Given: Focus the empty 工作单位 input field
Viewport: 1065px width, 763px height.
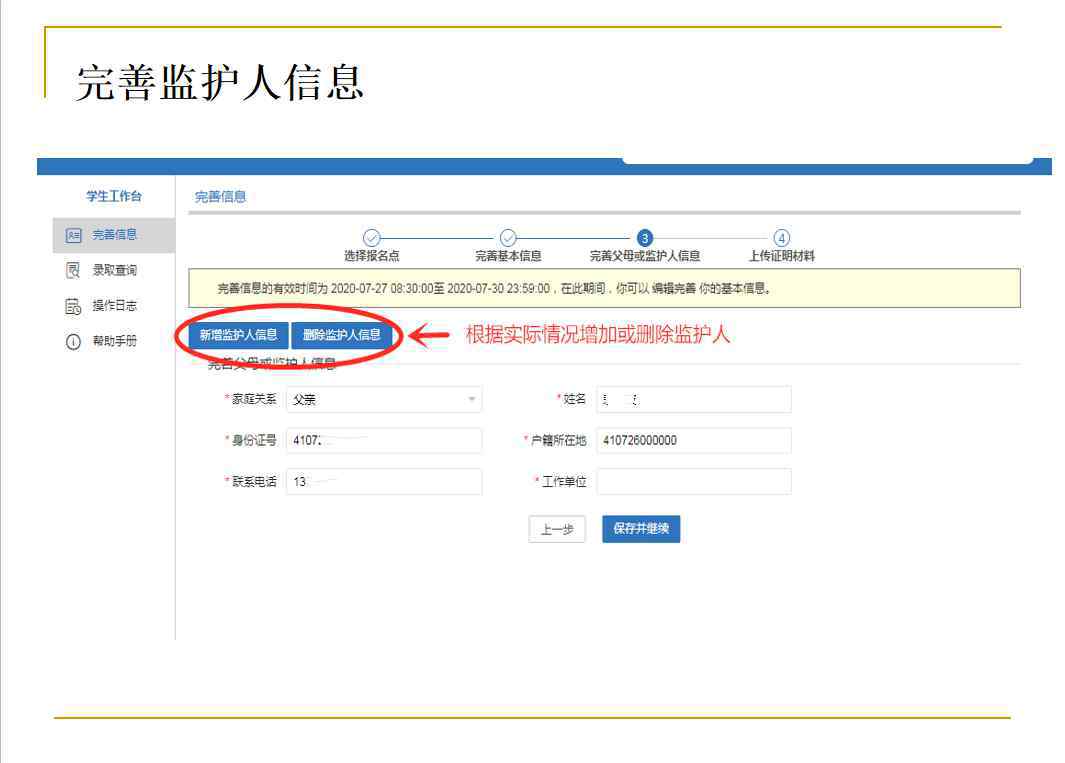Looking at the screenshot, I should coord(694,482).
